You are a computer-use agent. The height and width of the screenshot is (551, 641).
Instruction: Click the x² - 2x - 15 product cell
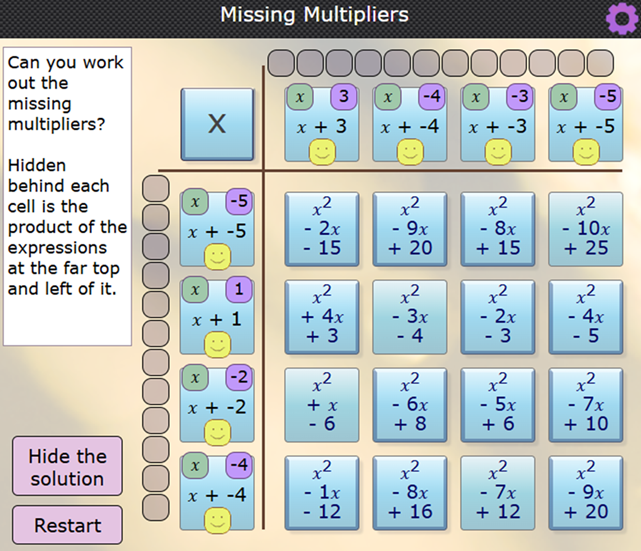click(321, 228)
